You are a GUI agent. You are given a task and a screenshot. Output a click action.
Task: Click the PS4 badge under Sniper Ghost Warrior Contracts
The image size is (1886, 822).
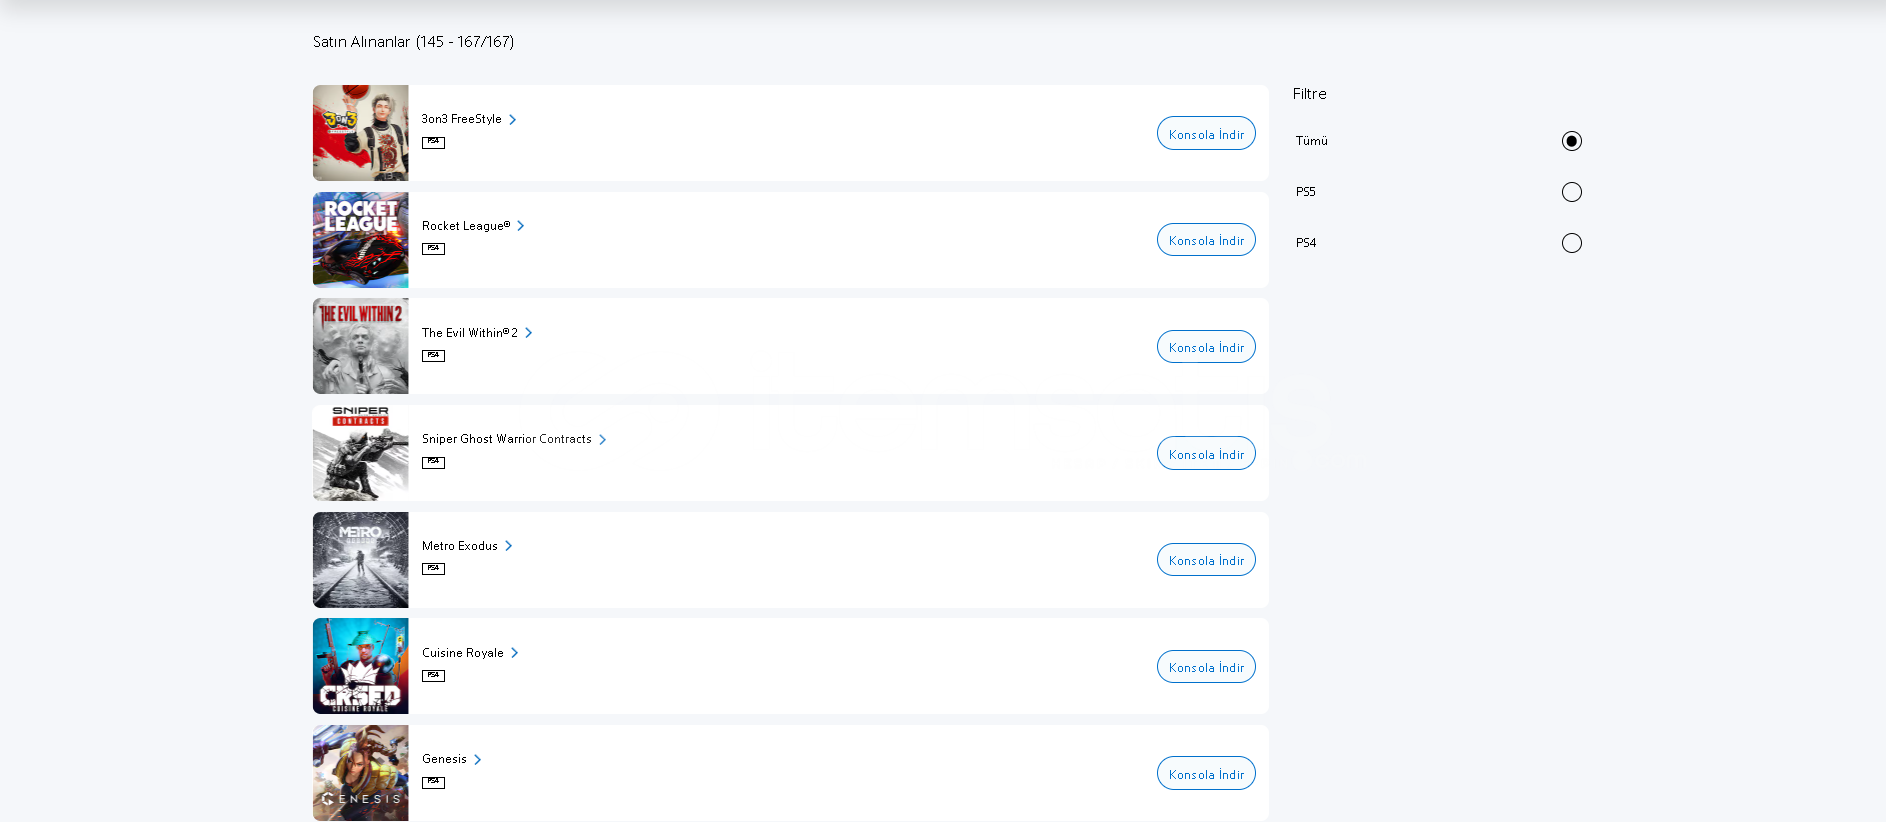click(433, 462)
